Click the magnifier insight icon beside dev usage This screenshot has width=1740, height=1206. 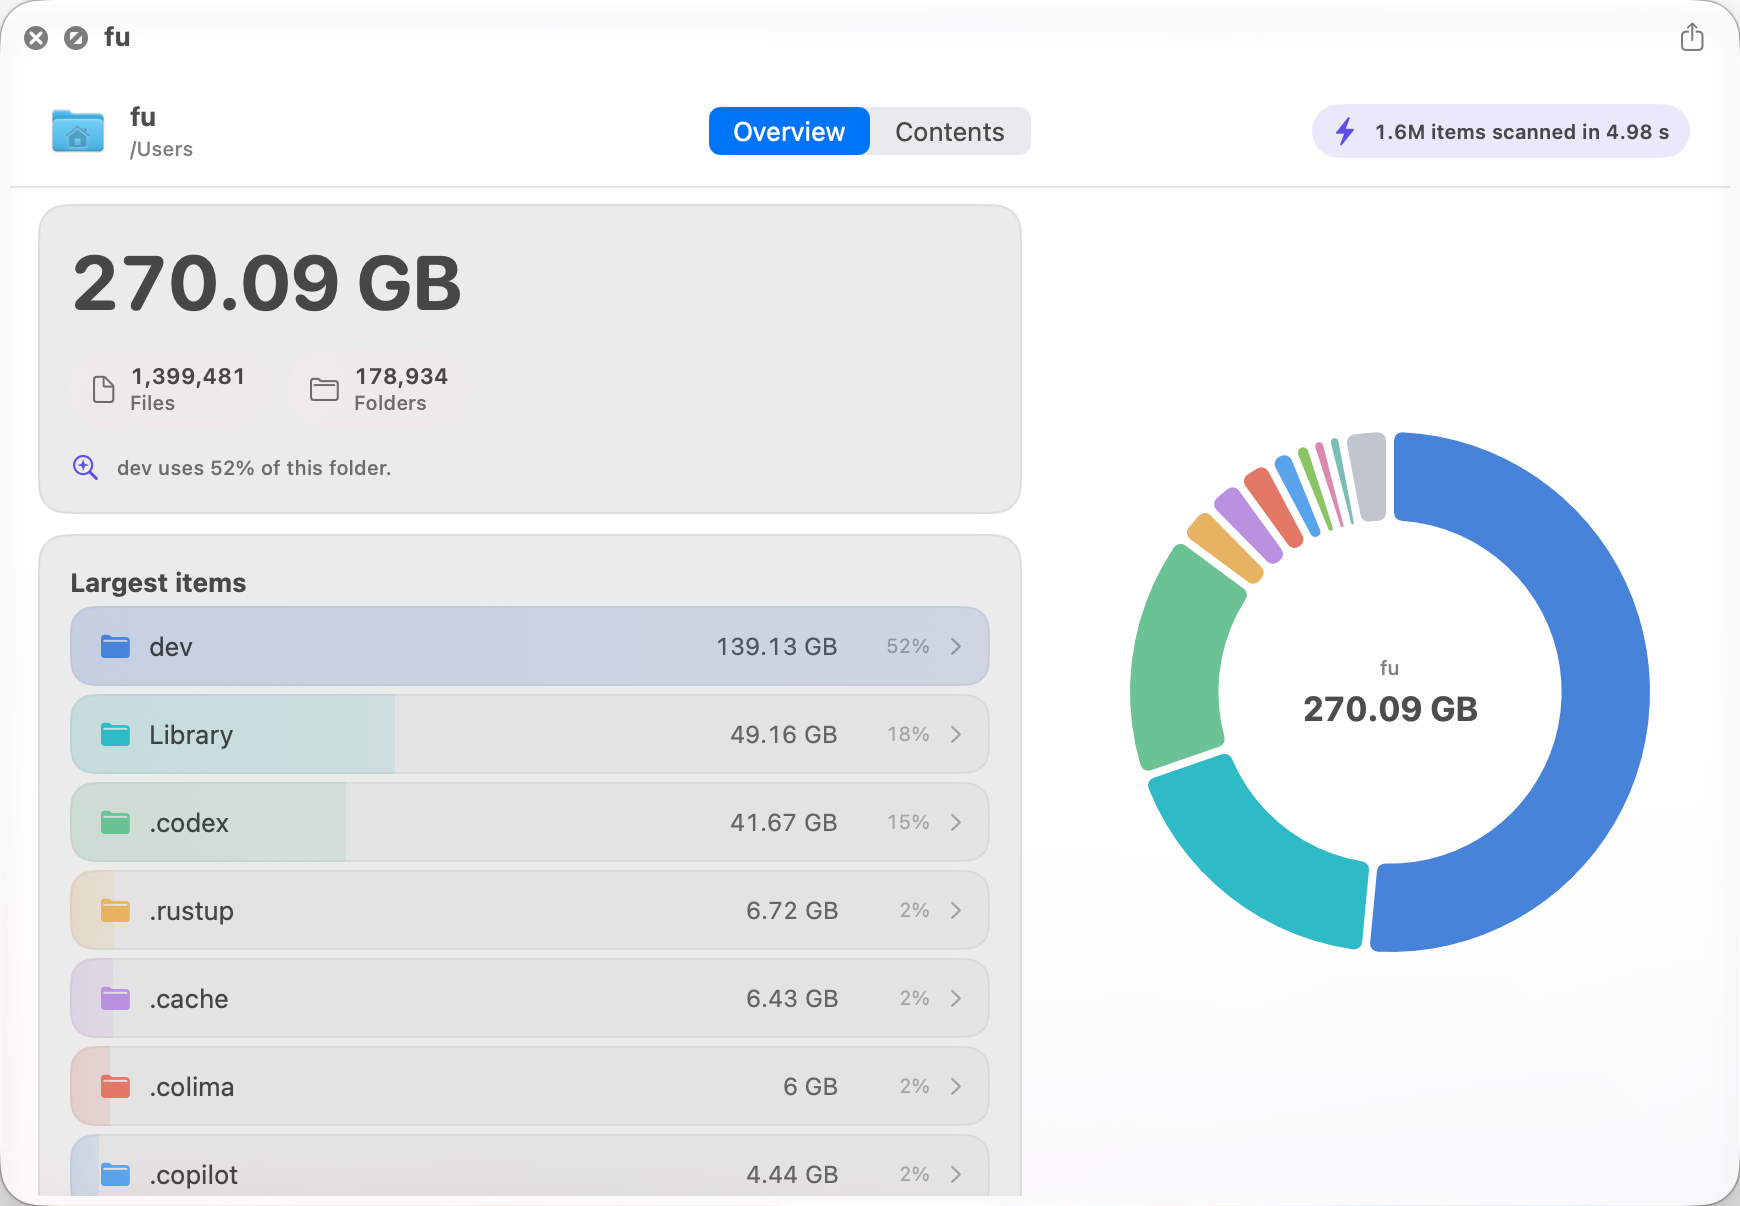tap(85, 467)
